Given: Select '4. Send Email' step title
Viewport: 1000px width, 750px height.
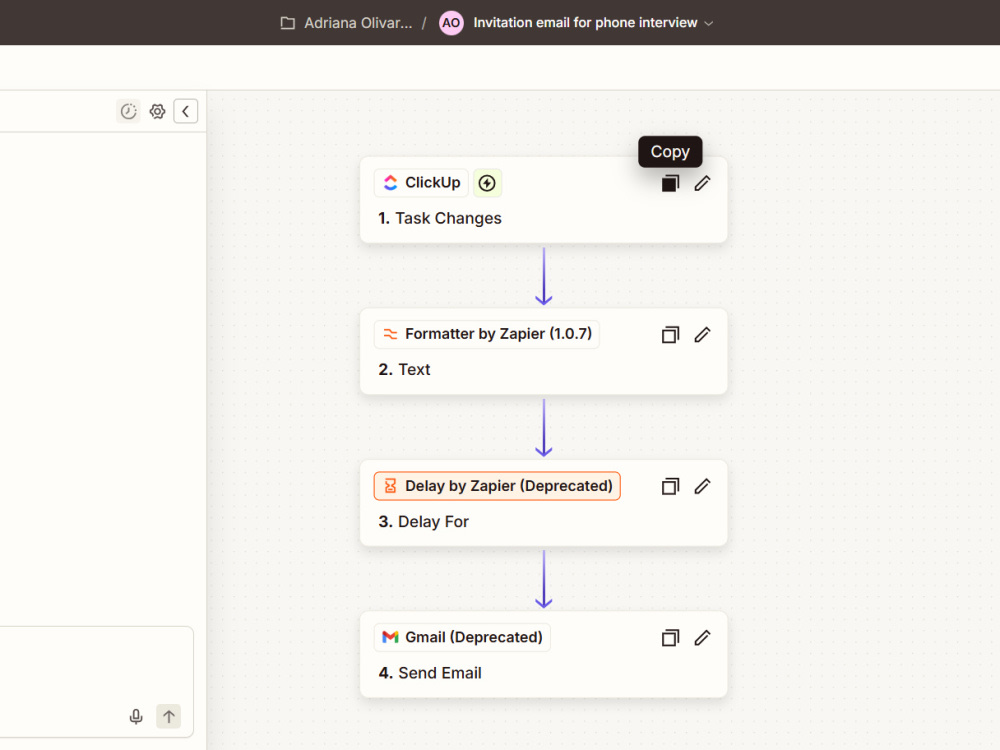Looking at the screenshot, I should coord(430,673).
